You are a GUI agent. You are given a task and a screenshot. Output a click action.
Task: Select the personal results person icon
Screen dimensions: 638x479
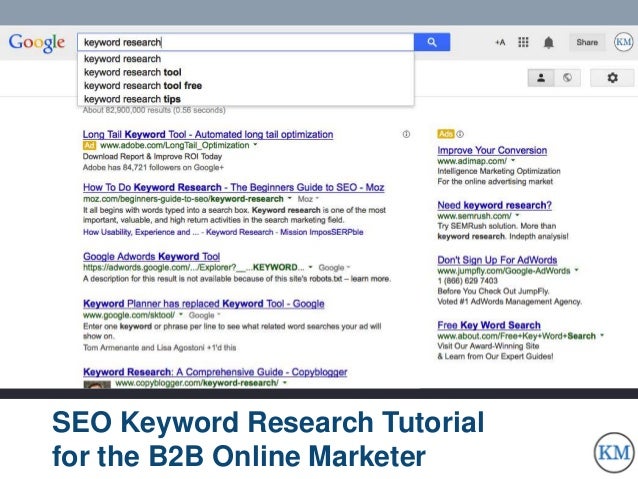click(x=541, y=78)
